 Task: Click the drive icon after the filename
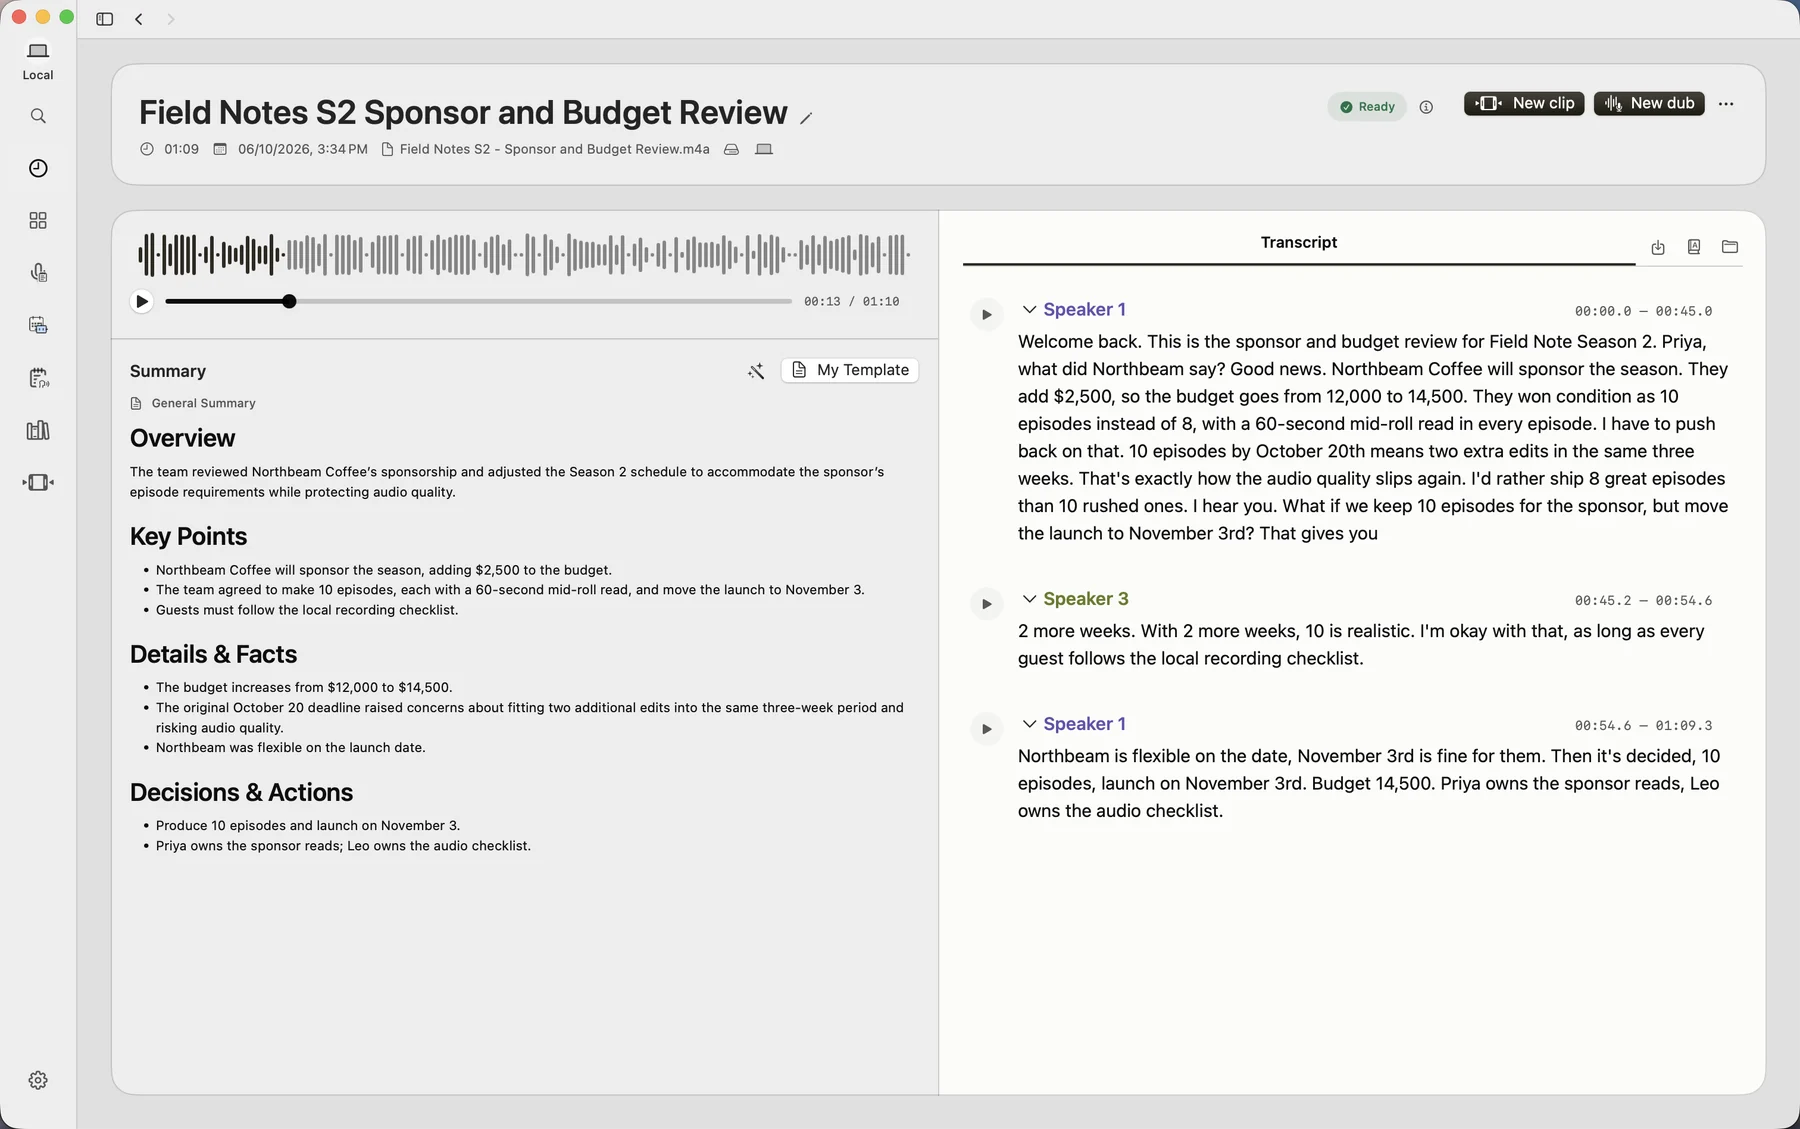click(731, 149)
